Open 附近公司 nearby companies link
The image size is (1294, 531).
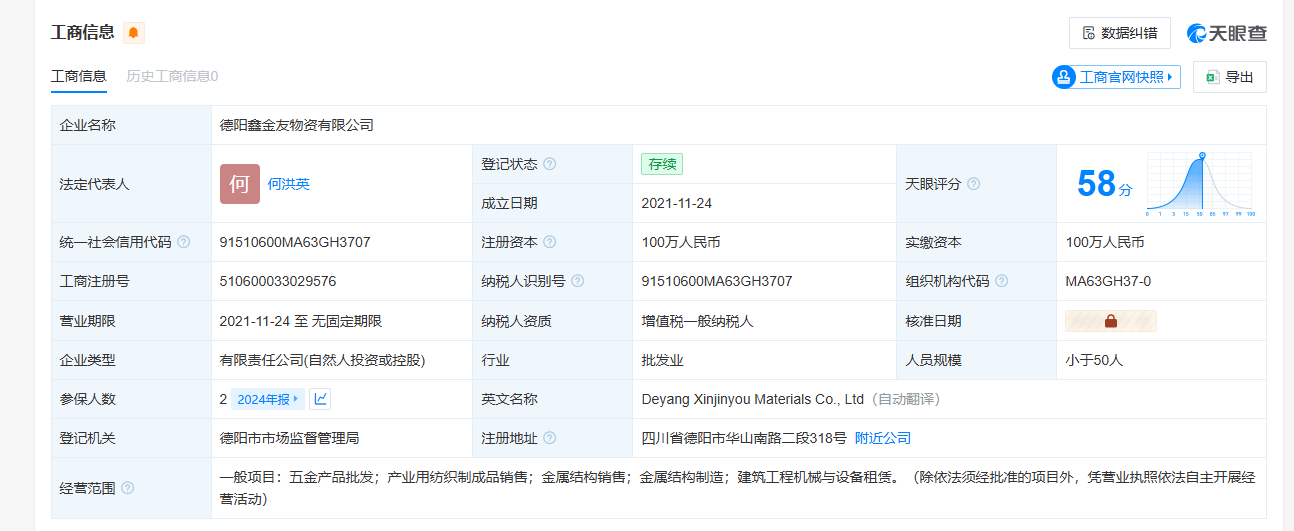(x=883, y=438)
